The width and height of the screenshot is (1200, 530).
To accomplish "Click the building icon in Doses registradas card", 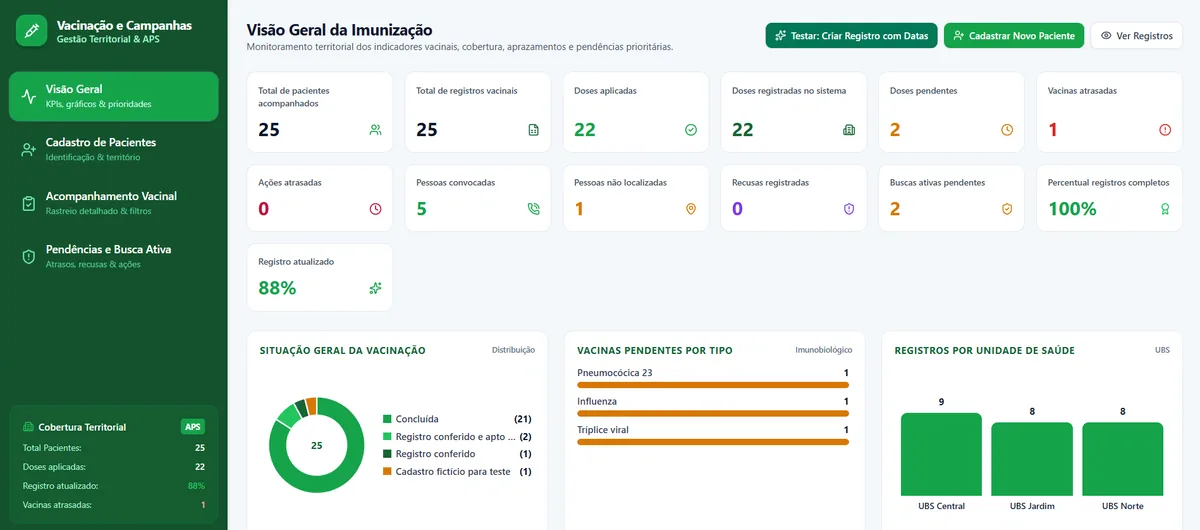I will pyautogui.click(x=849, y=130).
